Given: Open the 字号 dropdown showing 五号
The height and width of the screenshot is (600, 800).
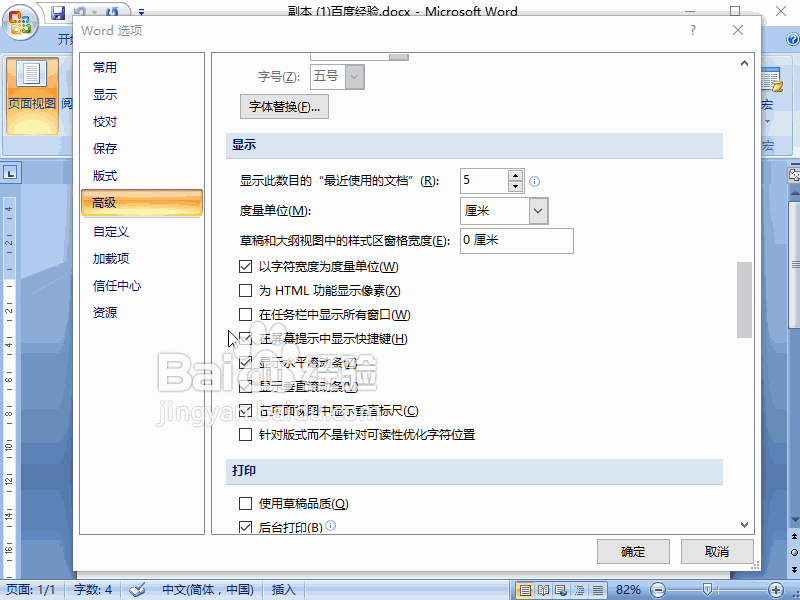Looking at the screenshot, I should (355, 77).
